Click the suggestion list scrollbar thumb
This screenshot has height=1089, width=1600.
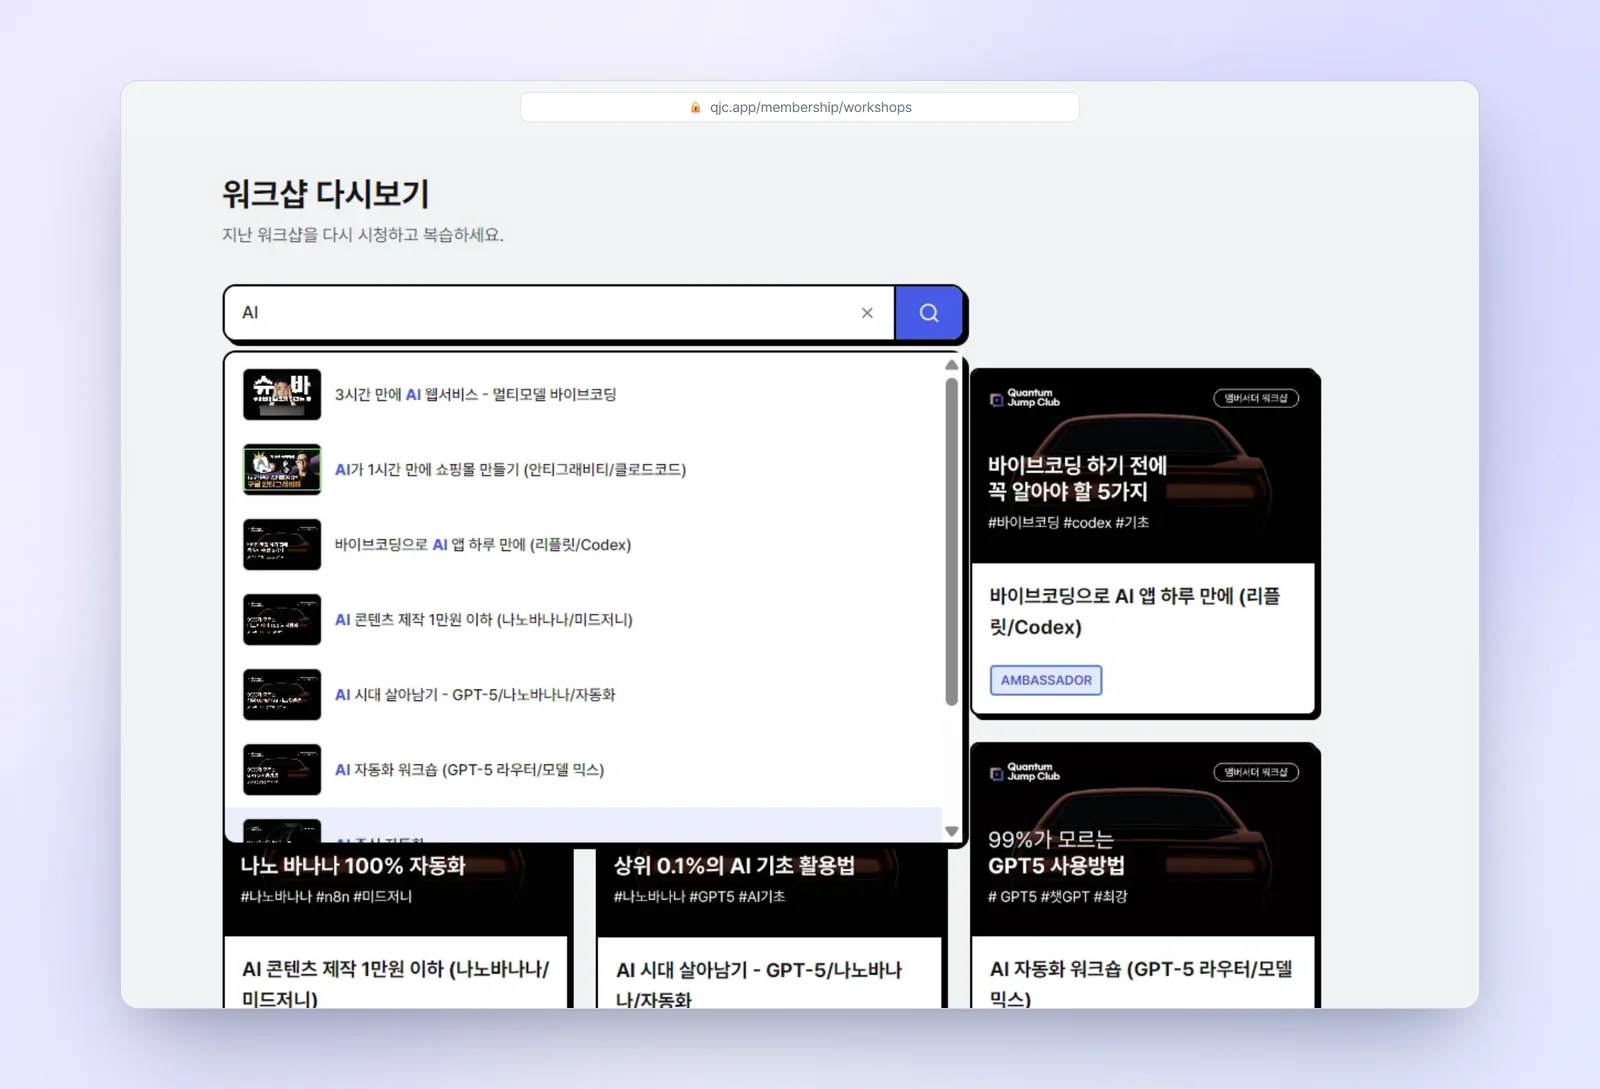(952, 541)
